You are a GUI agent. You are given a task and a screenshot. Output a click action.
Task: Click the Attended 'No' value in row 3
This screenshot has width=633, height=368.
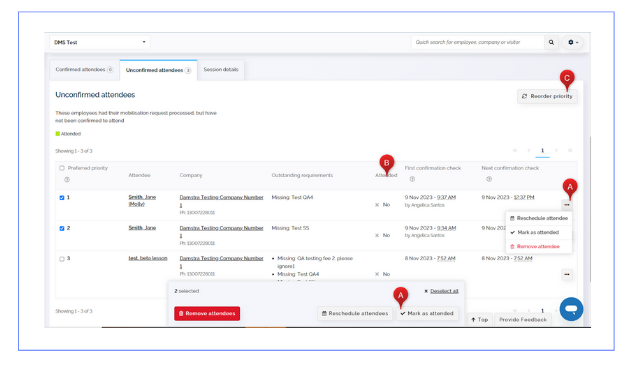click(x=386, y=274)
